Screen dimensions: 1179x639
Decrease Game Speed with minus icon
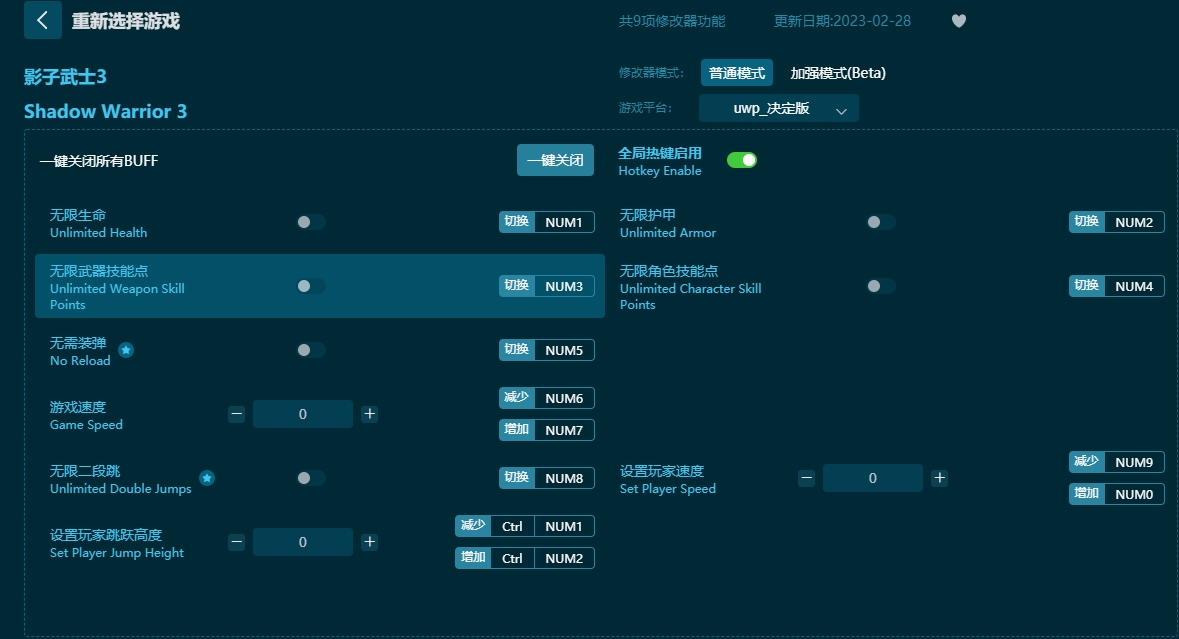pyautogui.click(x=236, y=414)
